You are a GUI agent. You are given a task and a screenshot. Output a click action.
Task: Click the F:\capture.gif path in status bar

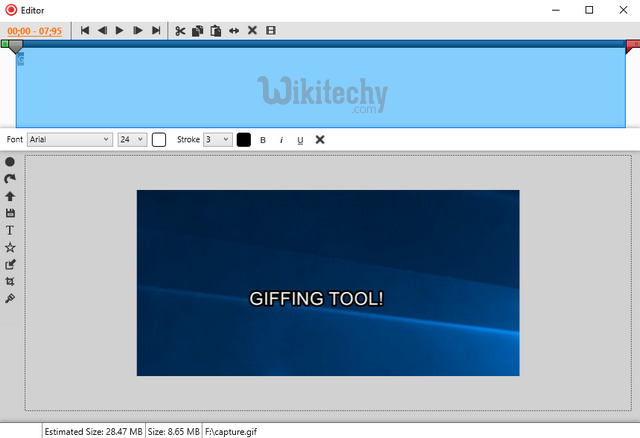click(231, 431)
